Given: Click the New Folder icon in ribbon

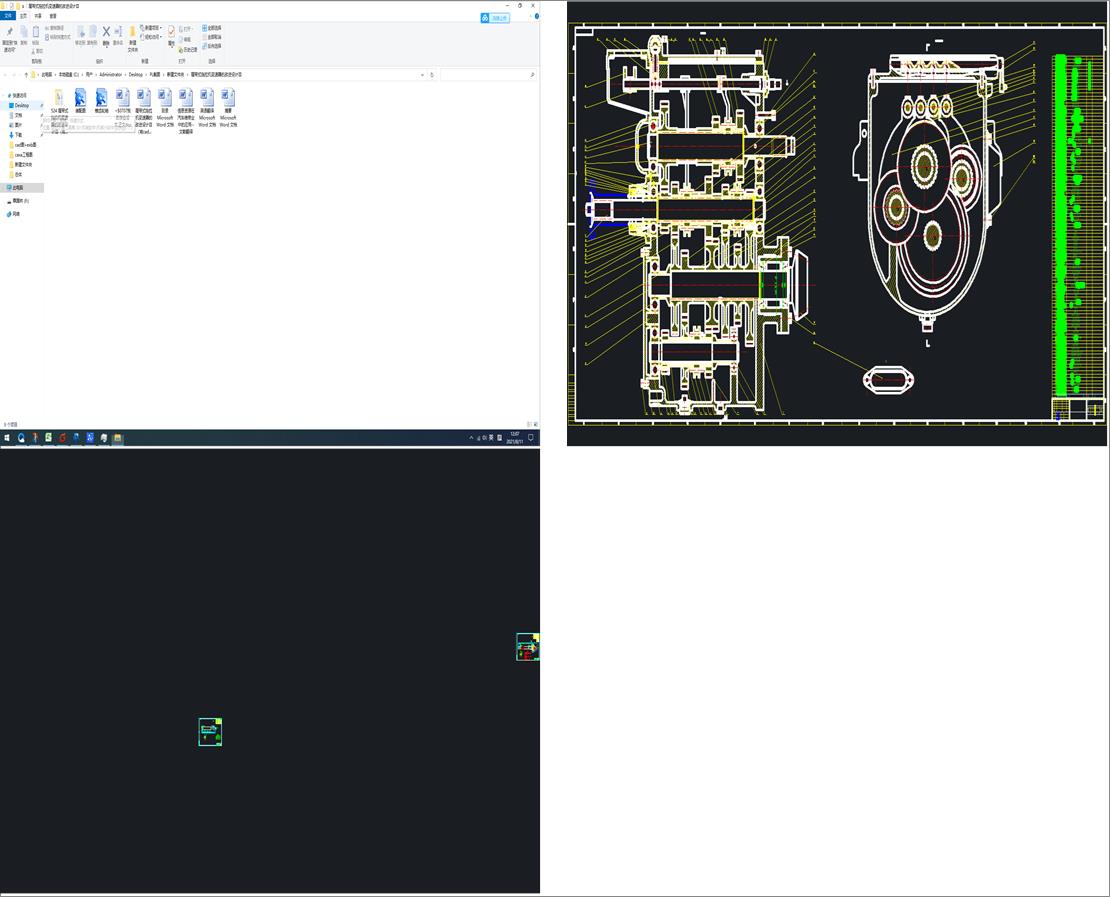Looking at the screenshot, I should pyautogui.click(x=132, y=33).
